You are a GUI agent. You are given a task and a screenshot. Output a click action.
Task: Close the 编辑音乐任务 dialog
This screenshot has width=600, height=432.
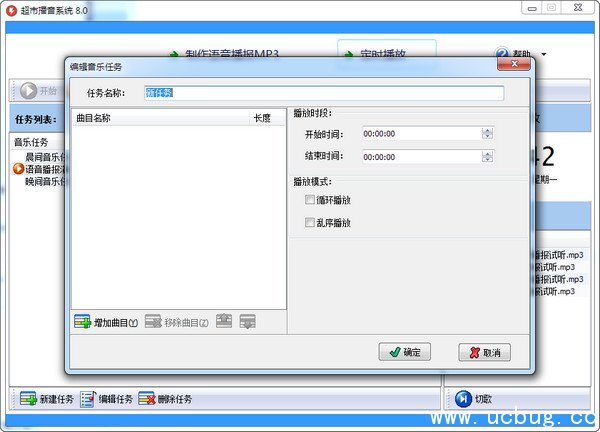(x=514, y=64)
